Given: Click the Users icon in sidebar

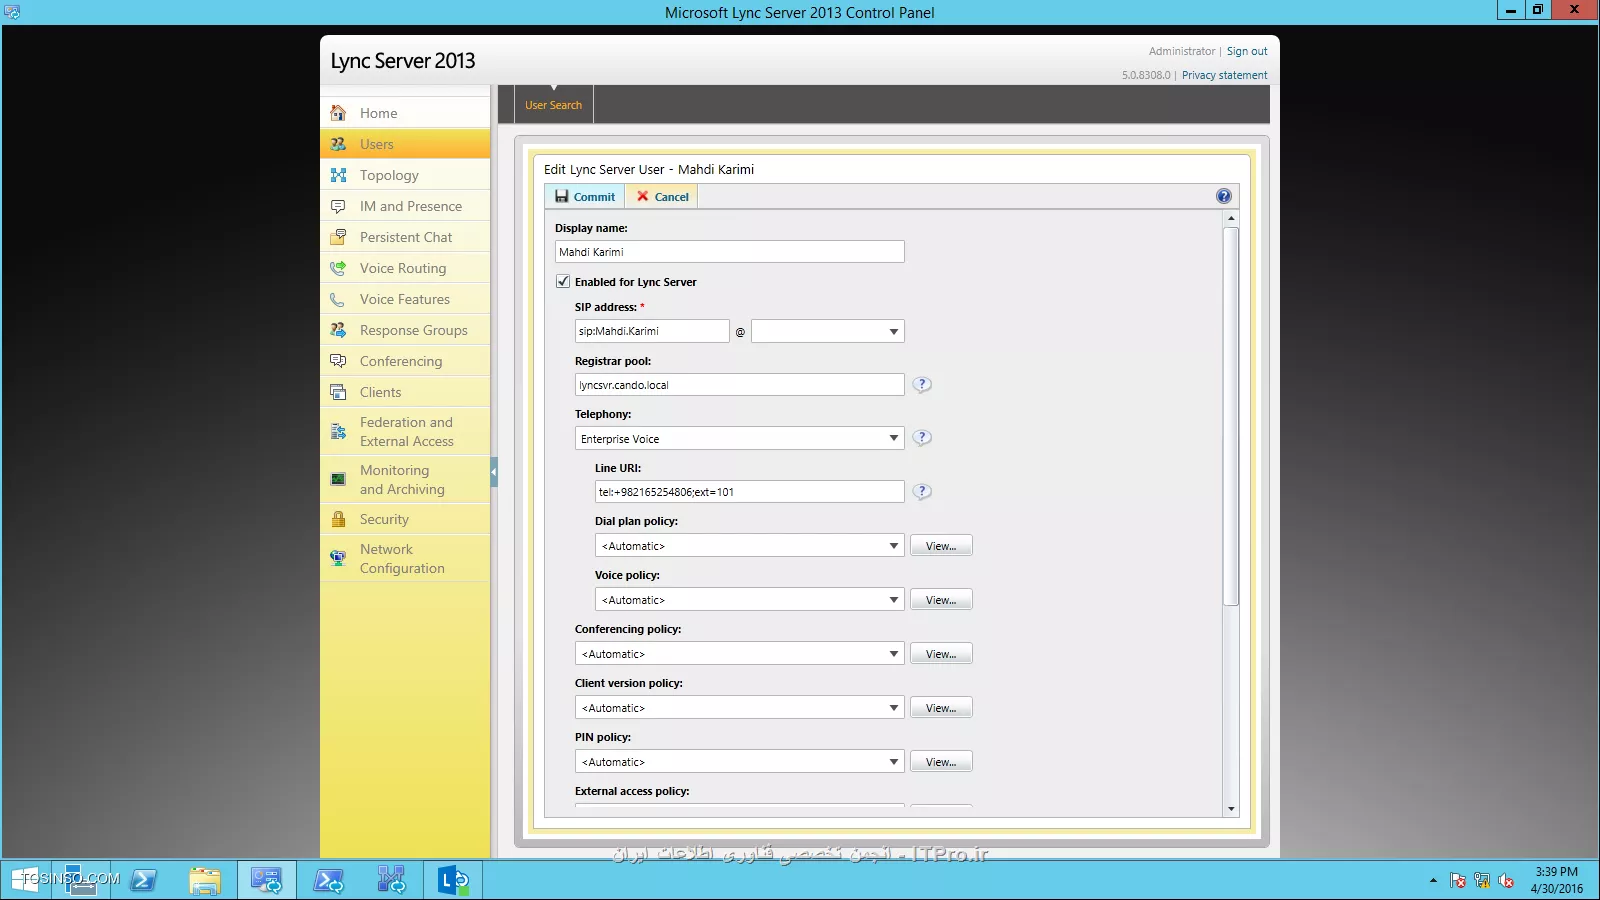Looking at the screenshot, I should coord(338,144).
